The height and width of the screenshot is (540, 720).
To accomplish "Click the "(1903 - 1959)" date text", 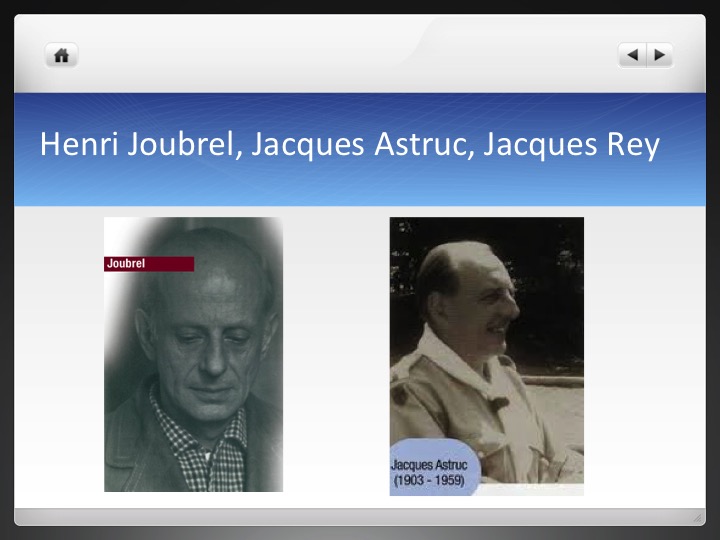I will pos(430,480).
